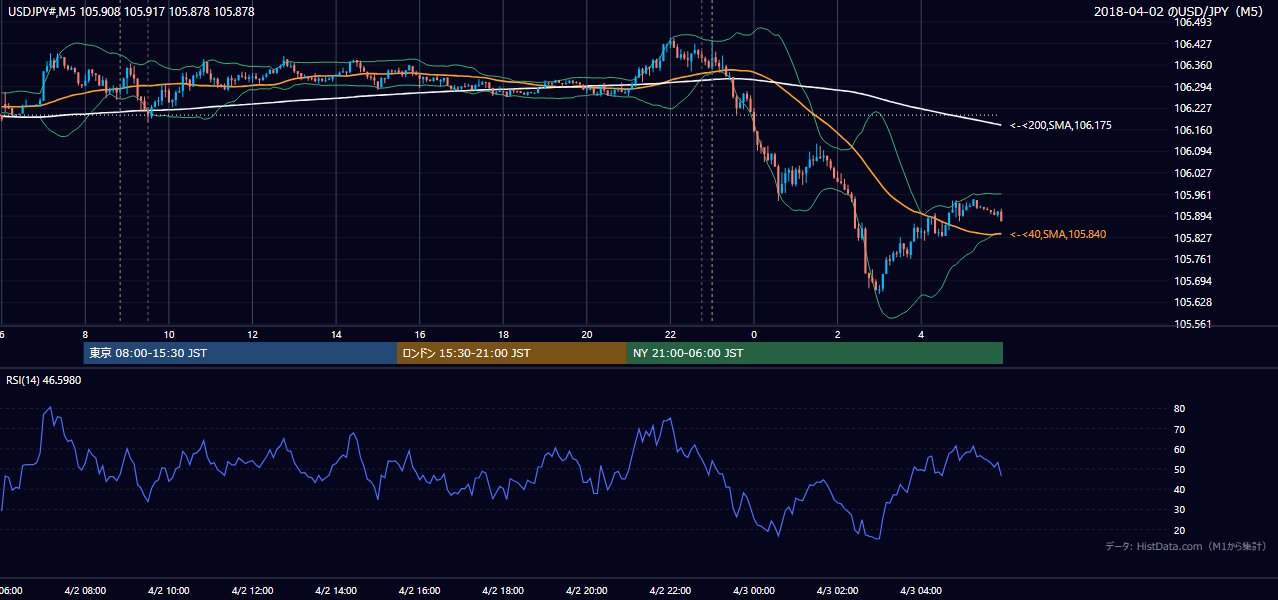Click the 2018-04-02 USD/JPY (M5) title

click(1181, 12)
